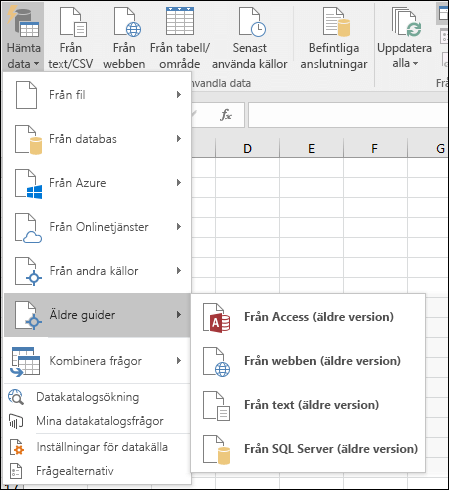
Task: Click the formula bar input field
Action: [x=348, y=115]
